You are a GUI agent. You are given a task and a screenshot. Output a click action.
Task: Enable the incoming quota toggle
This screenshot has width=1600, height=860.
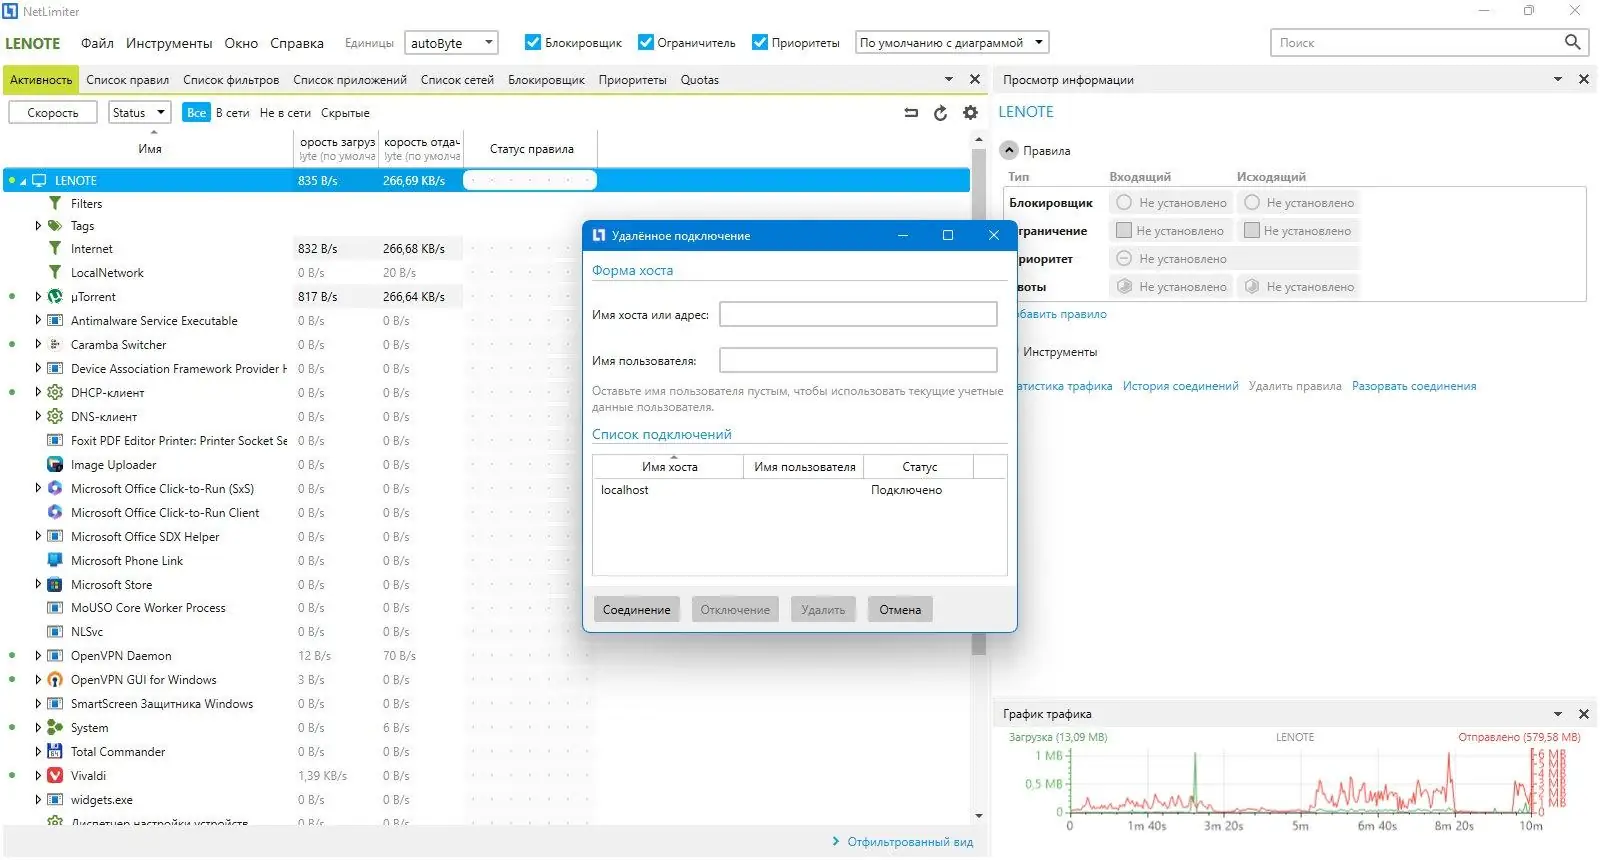[x=1124, y=287]
